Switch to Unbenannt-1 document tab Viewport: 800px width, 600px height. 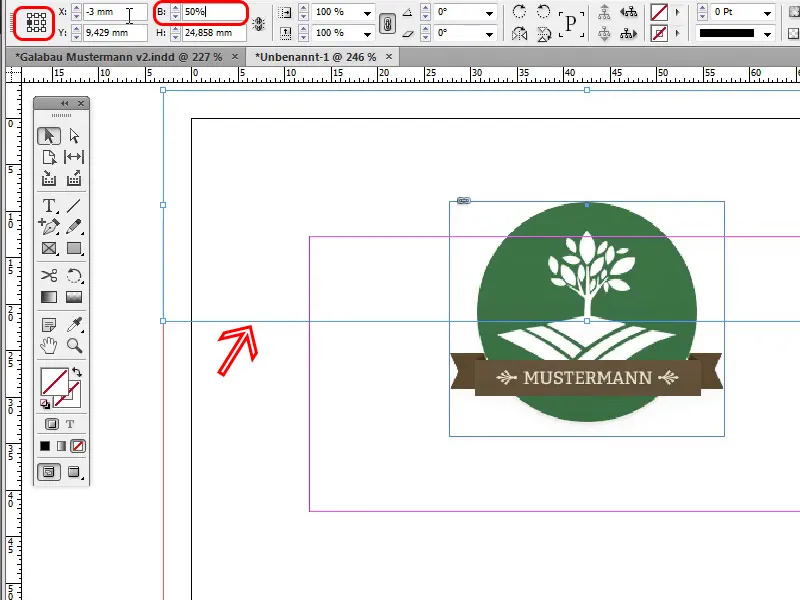tap(315, 57)
